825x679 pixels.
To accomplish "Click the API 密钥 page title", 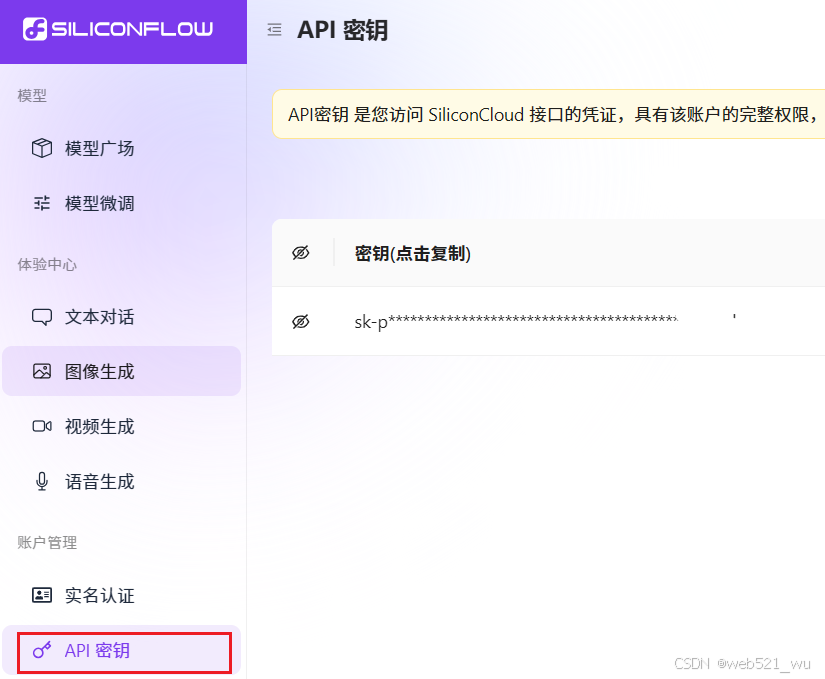I will point(343,30).
